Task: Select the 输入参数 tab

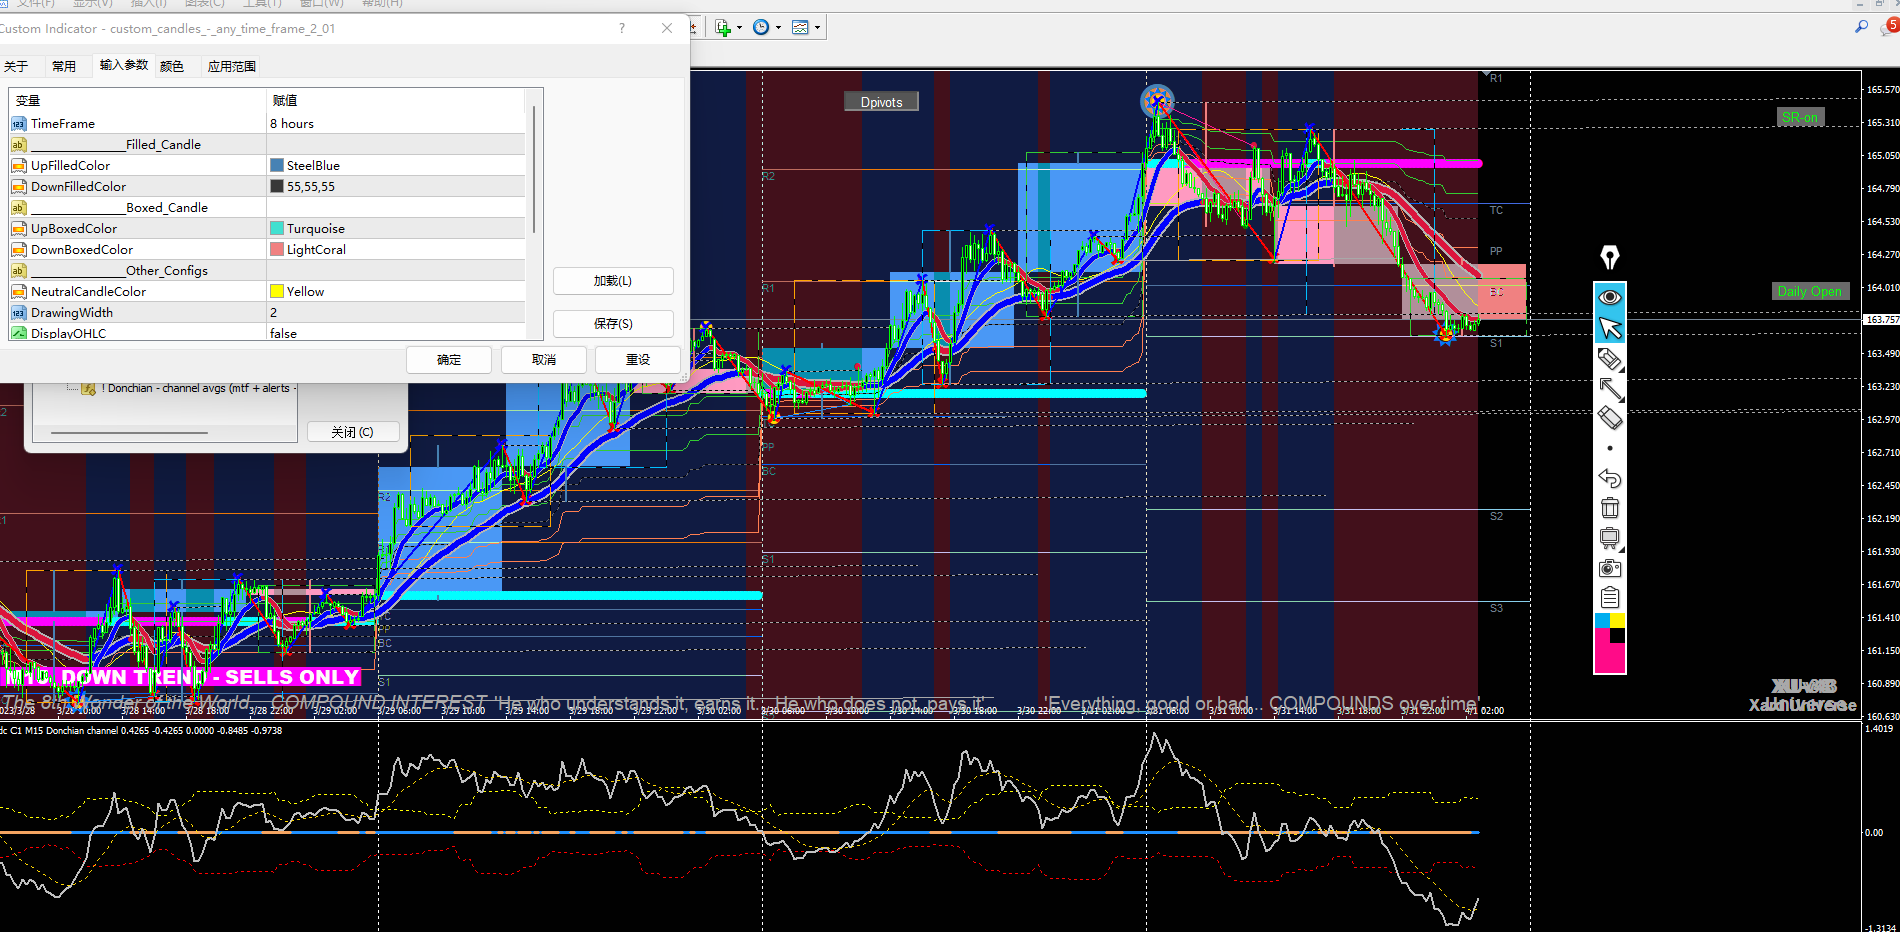Action: (x=124, y=65)
